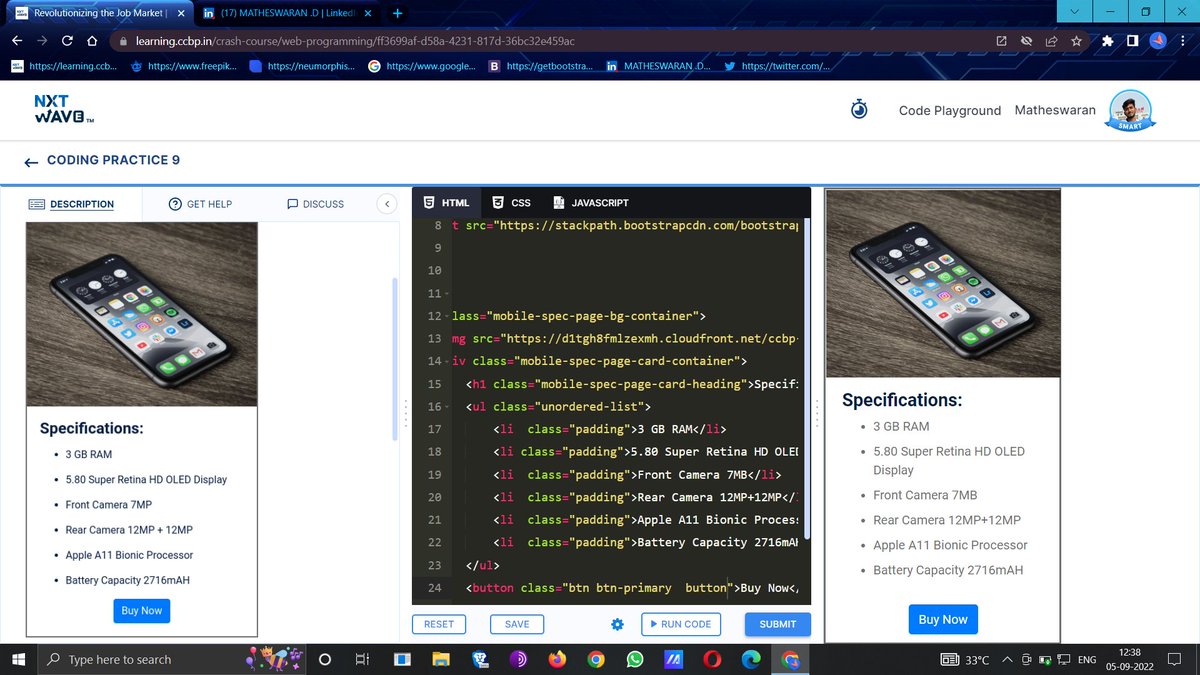Click RUN CODE button
Screen dimensions: 1200x675
click(680, 624)
